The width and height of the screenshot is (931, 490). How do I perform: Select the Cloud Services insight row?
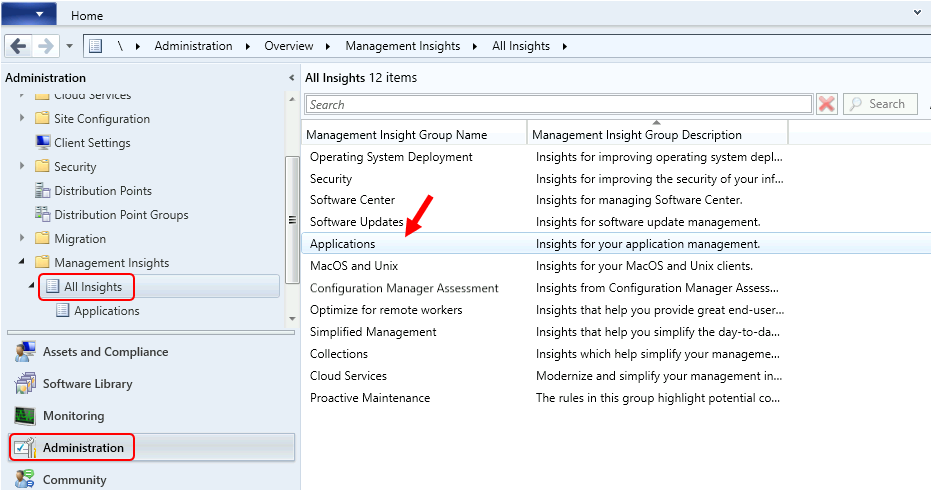pos(616,376)
